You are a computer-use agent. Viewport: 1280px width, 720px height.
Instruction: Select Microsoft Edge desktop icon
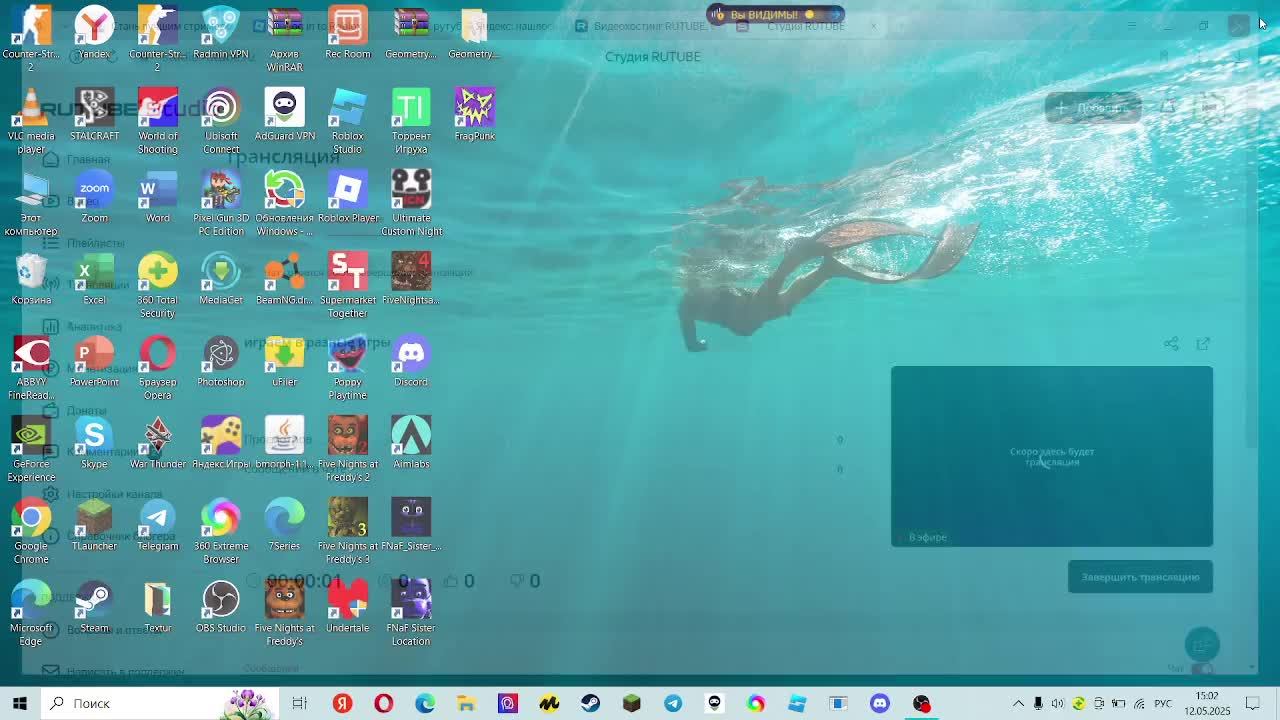click(x=31, y=614)
